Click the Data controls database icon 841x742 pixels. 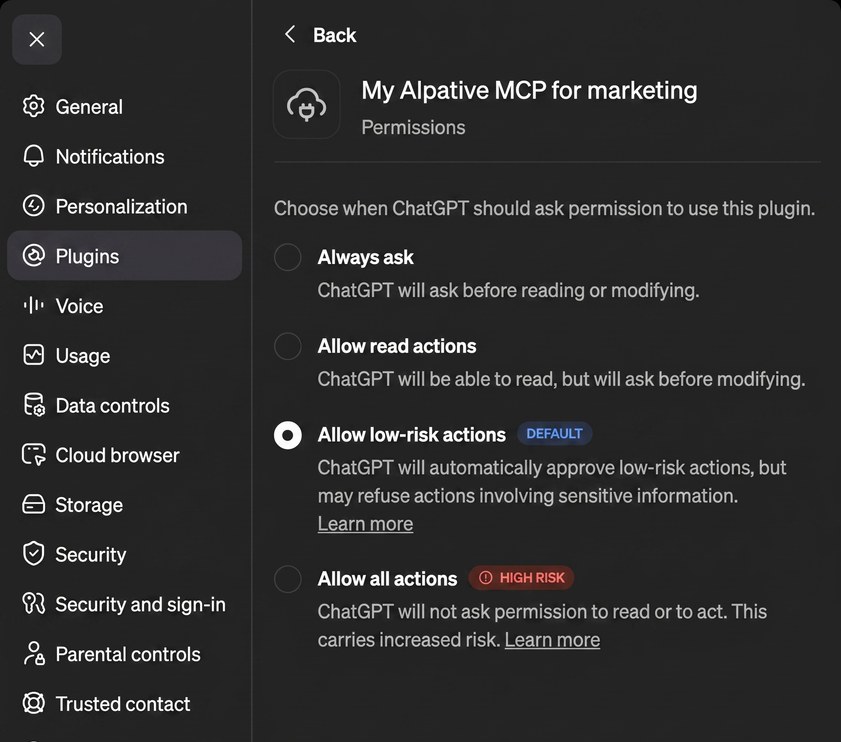pos(33,405)
